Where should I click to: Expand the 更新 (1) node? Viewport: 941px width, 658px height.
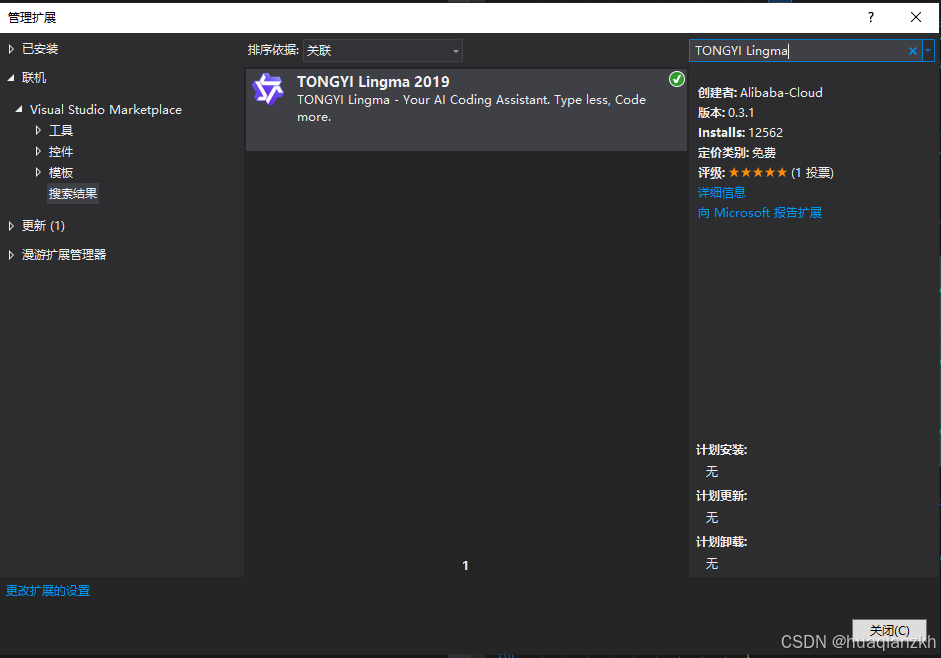click(11, 226)
